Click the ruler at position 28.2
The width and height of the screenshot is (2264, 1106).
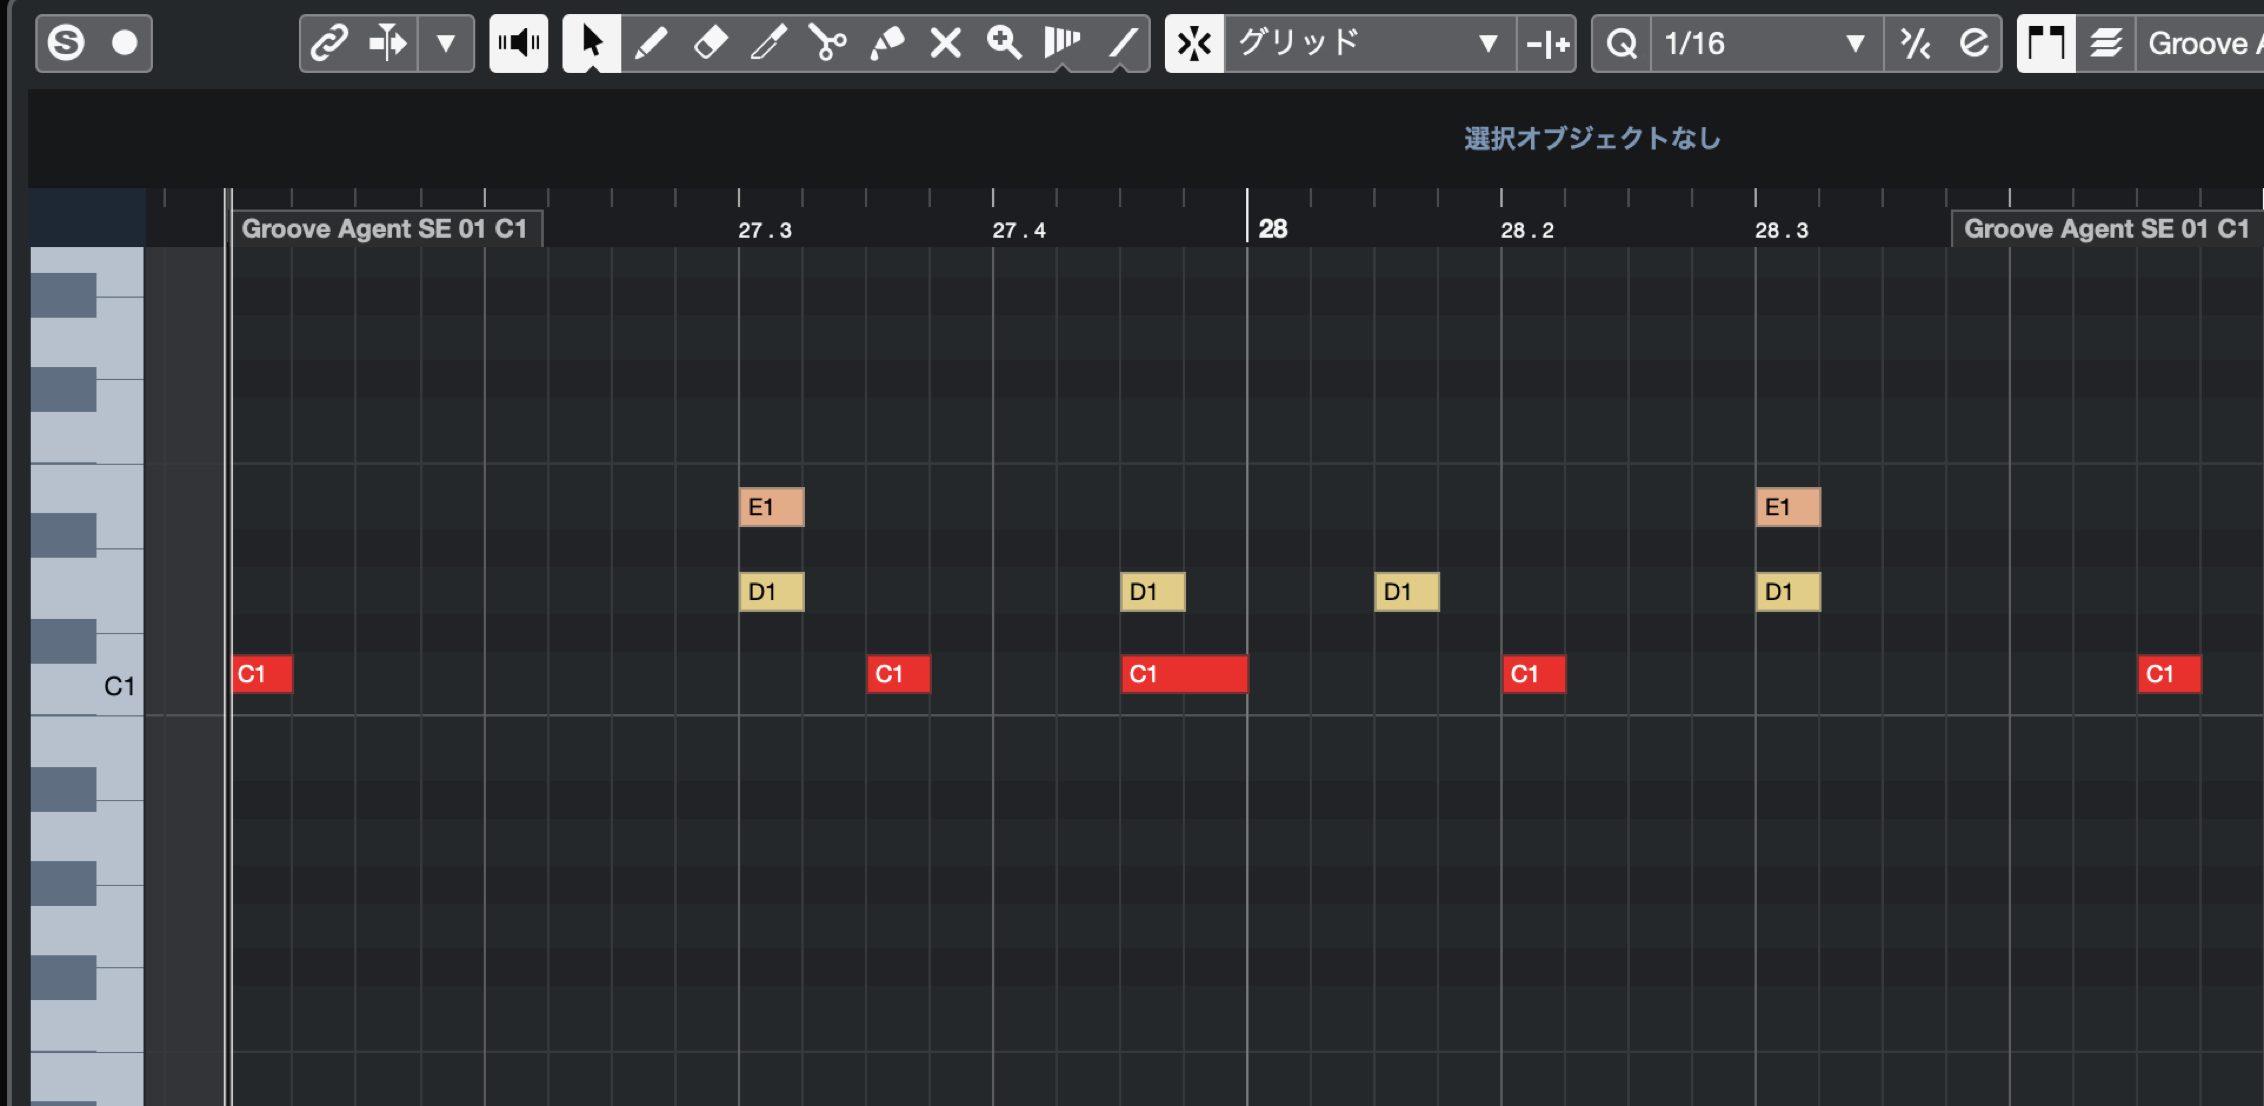pos(1527,230)
